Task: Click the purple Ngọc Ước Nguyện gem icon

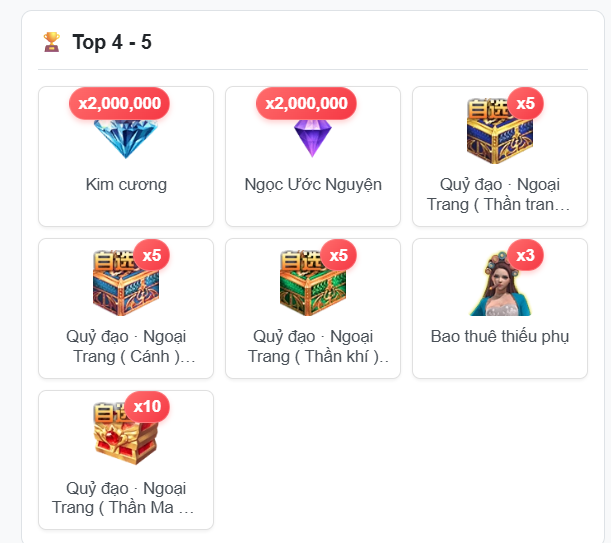Action: 313,138
